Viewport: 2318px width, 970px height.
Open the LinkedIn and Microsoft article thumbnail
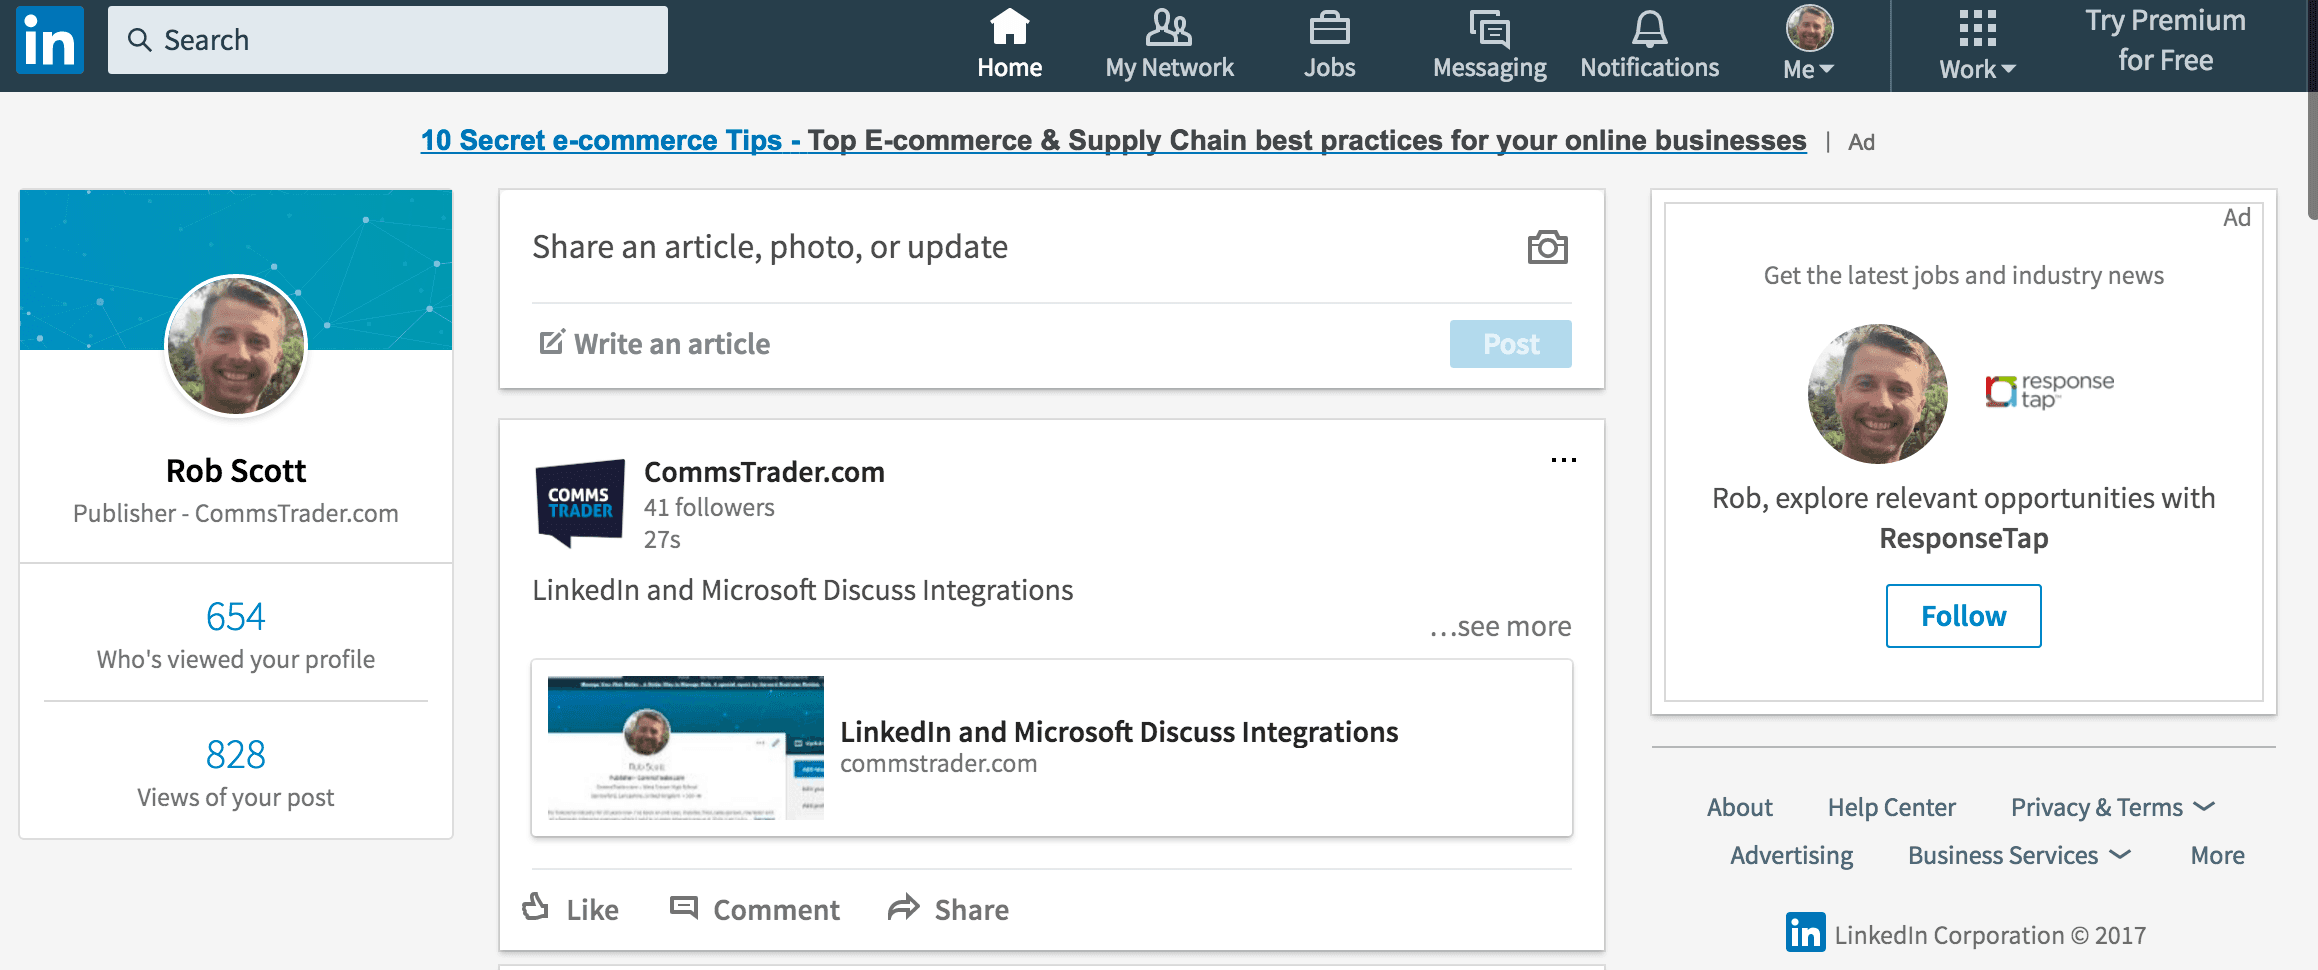coord(686,748)
